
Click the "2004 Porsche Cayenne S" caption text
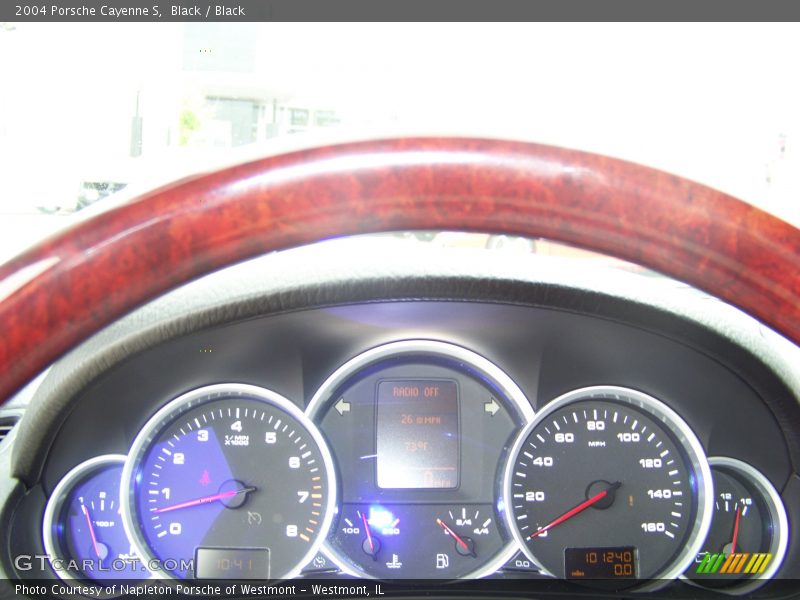88,11
